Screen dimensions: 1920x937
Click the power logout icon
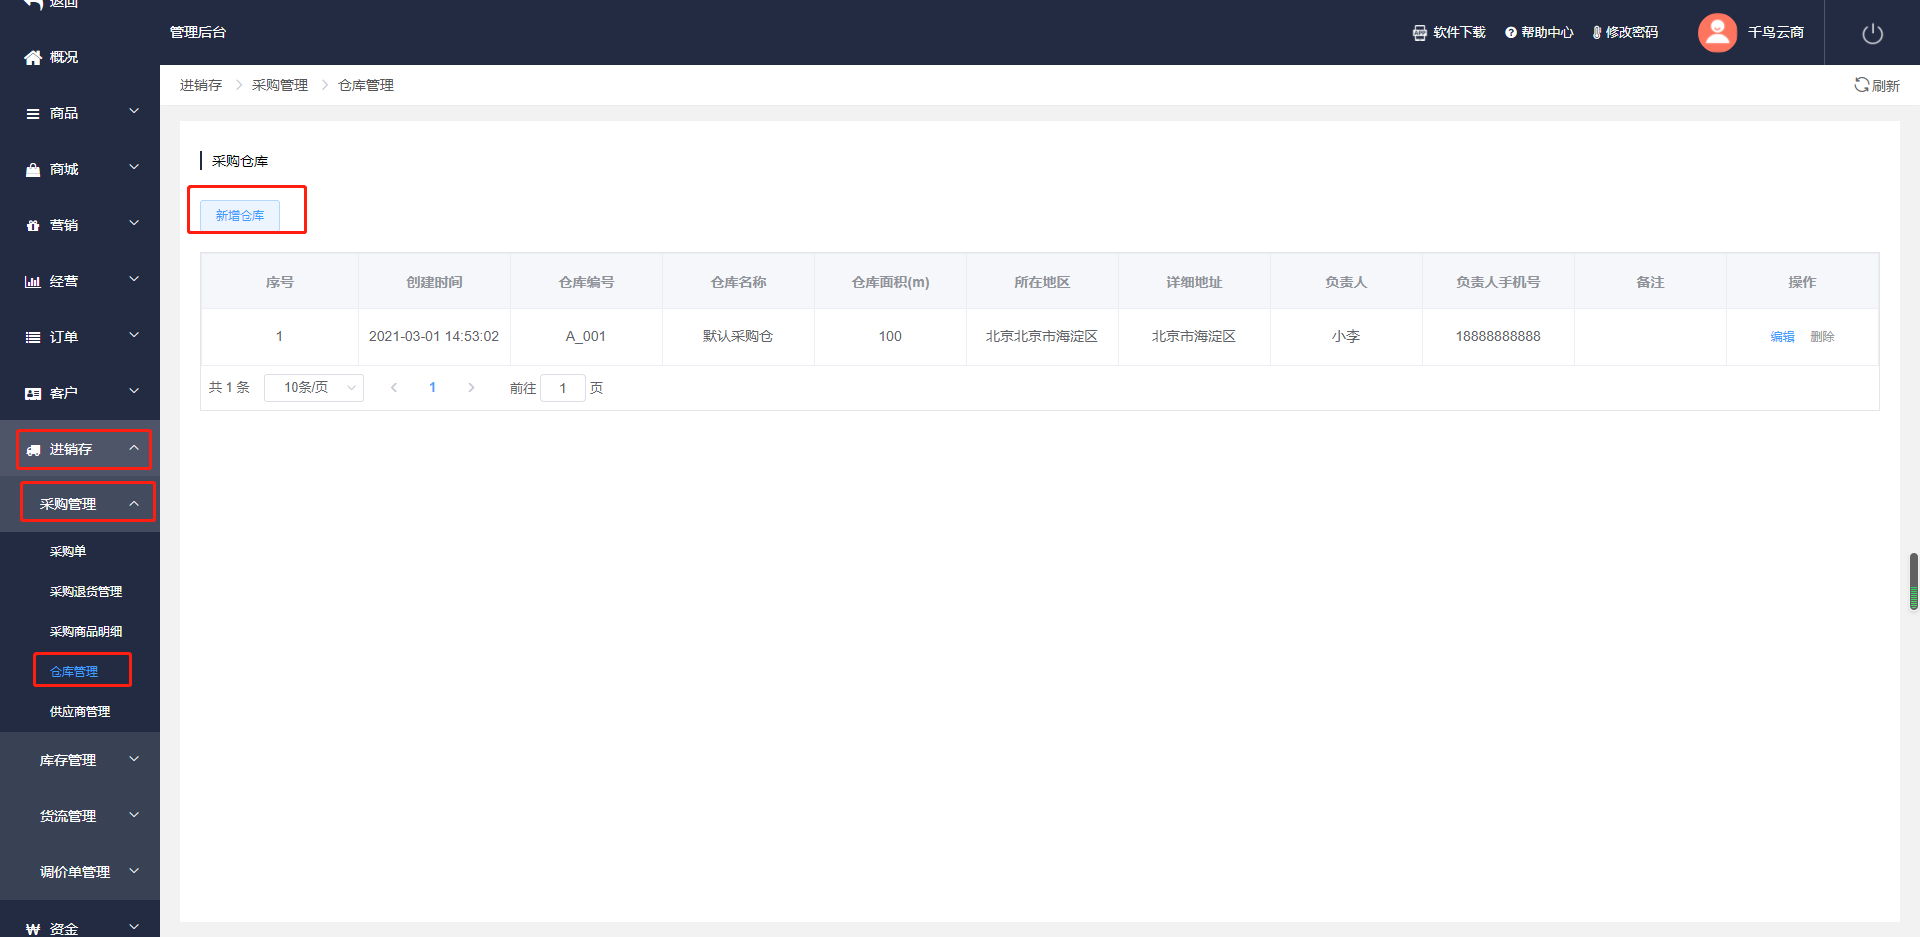tap(1872, 34)
